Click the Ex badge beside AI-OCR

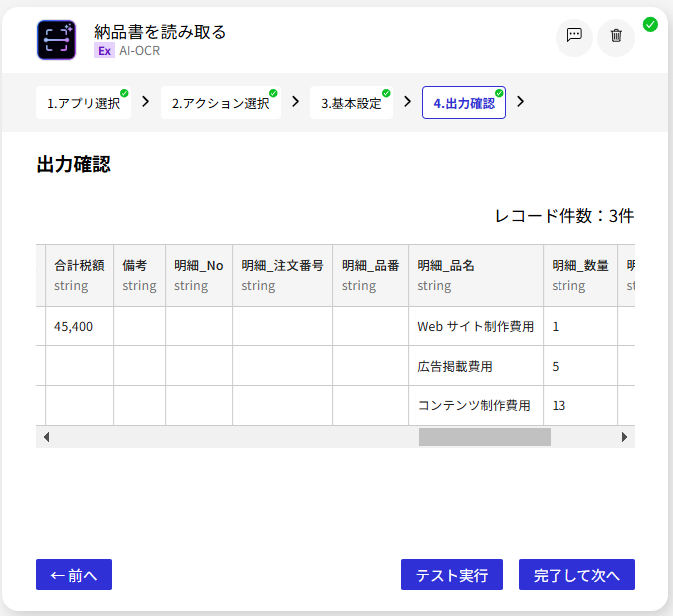pos(104,51)
